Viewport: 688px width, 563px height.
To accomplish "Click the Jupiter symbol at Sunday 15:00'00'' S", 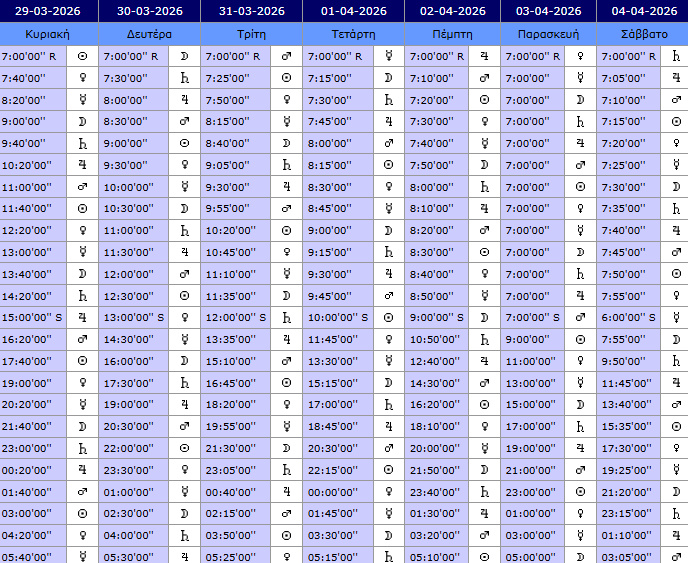I will (x=82, y=318).
